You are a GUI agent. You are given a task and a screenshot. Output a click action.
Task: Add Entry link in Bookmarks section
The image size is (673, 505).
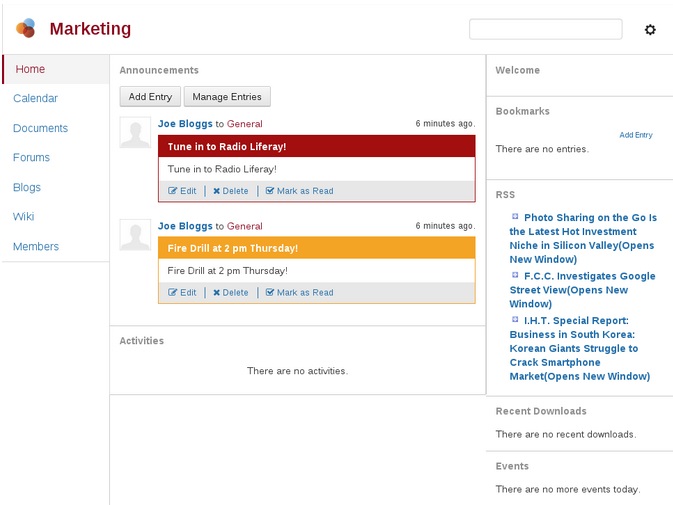[x=635, y=135]
